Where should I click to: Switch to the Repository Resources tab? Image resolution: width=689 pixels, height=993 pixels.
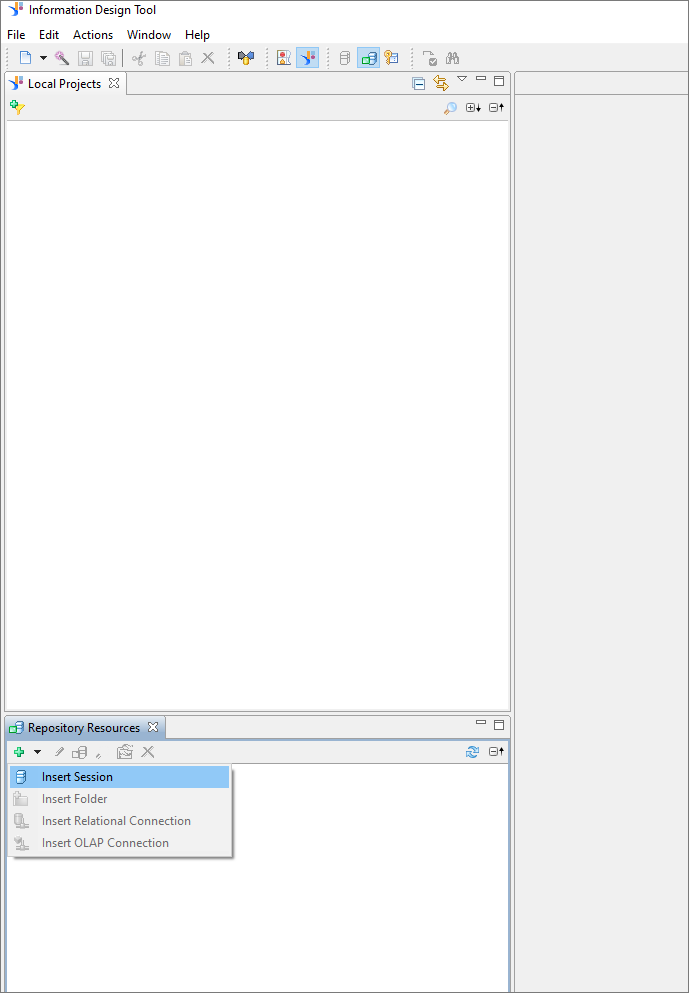click(83, 728)
